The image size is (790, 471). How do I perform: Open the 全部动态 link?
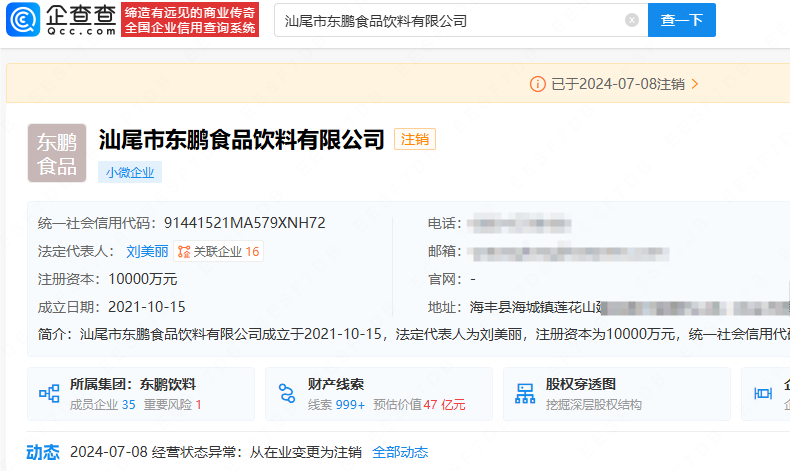tap(400, 452)
